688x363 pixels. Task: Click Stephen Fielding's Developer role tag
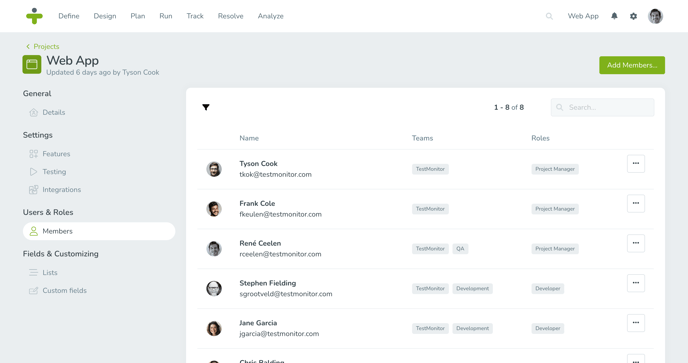pyautogui.click(x=548, y=288)
